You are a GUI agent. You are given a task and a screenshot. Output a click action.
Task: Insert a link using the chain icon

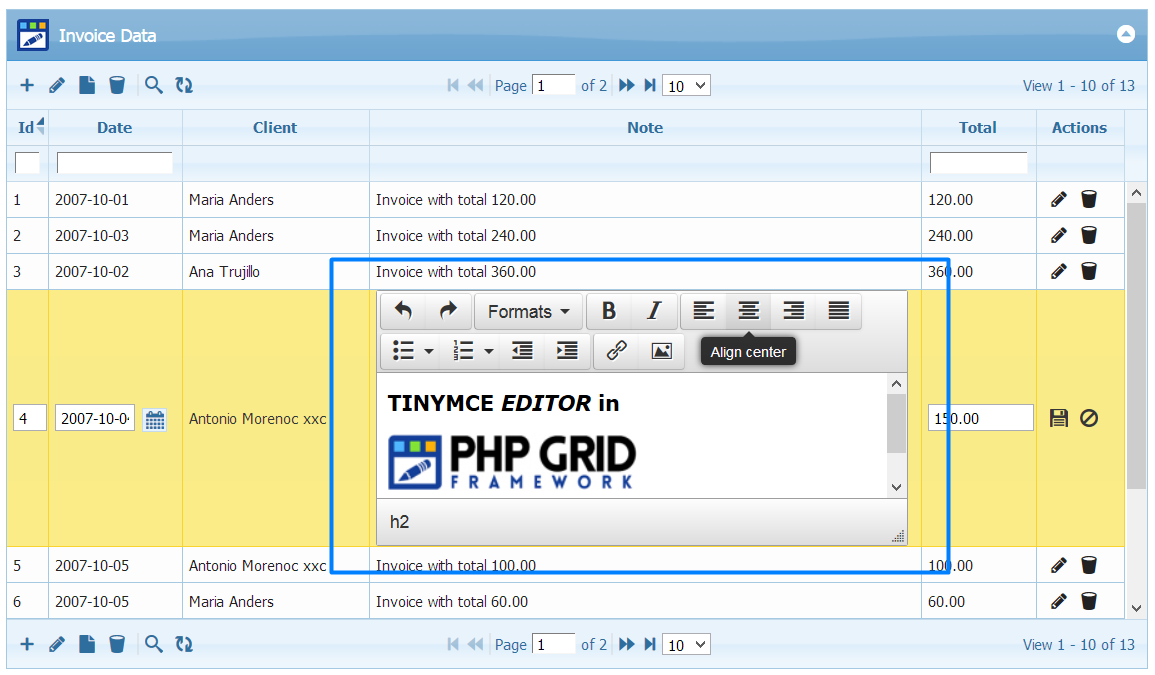[617, 350]
